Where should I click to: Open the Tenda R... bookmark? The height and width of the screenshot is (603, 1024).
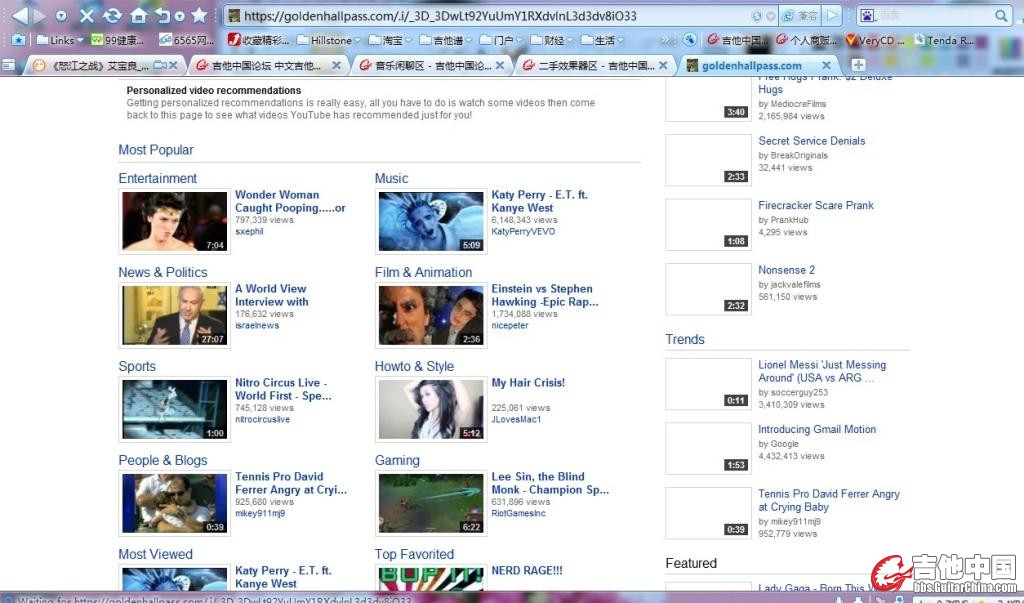(944, 41)
